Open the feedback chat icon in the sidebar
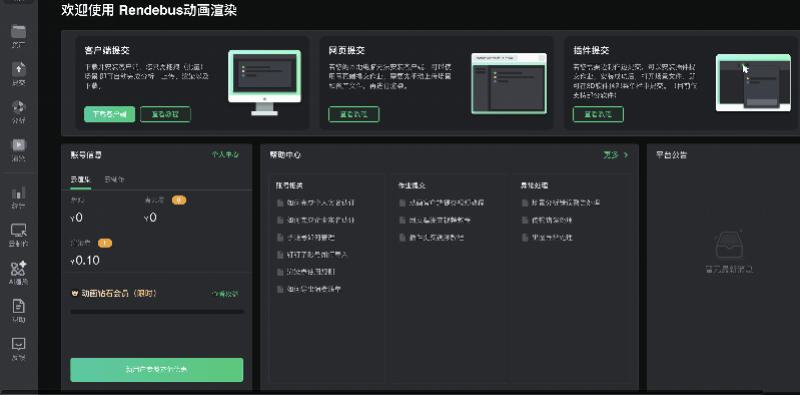800x395 pixels. [x=18, y=344]
